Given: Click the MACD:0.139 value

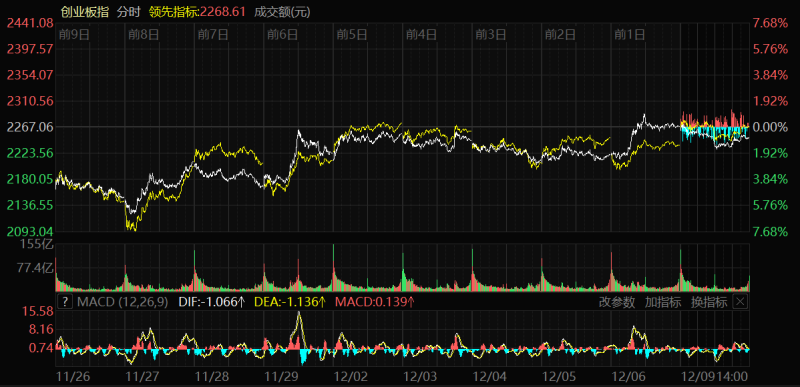Looking at the screenshot, I should point(374,302).
